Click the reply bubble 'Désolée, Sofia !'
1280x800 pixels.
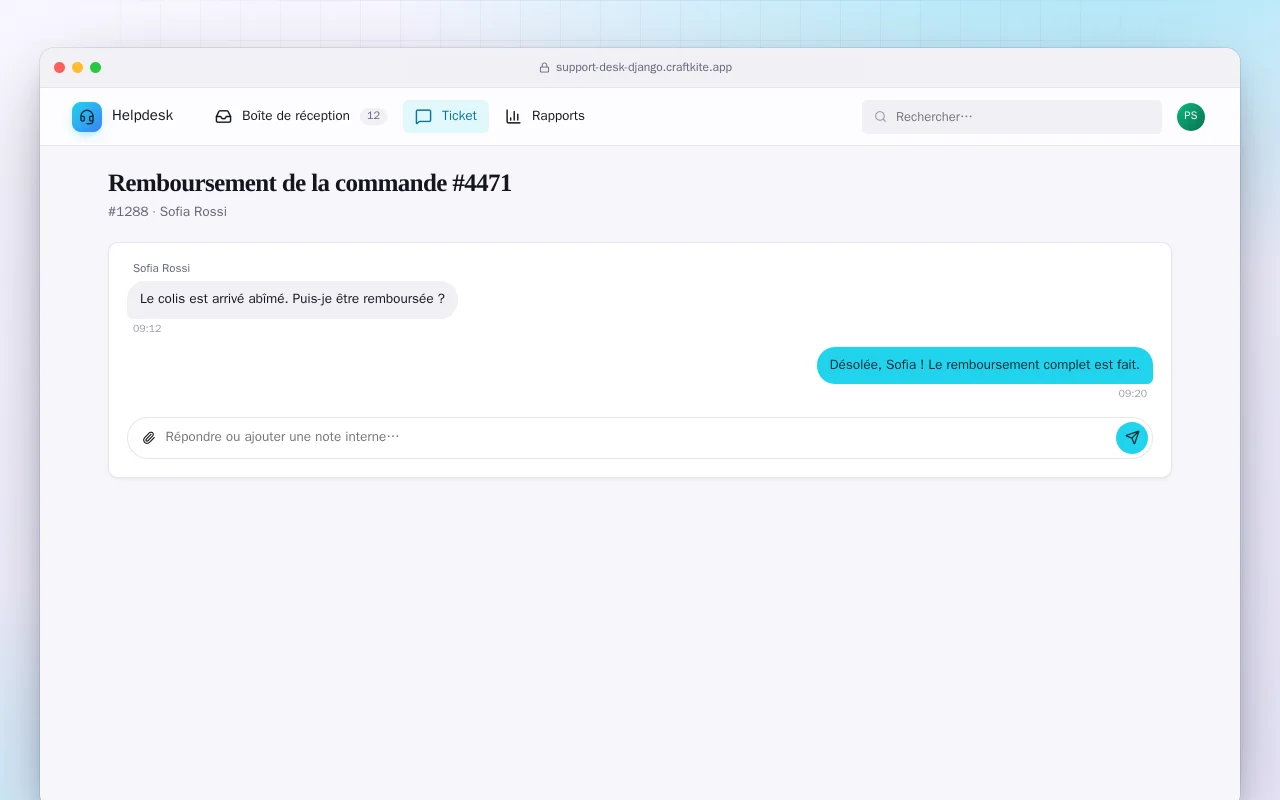pos(985,365)
